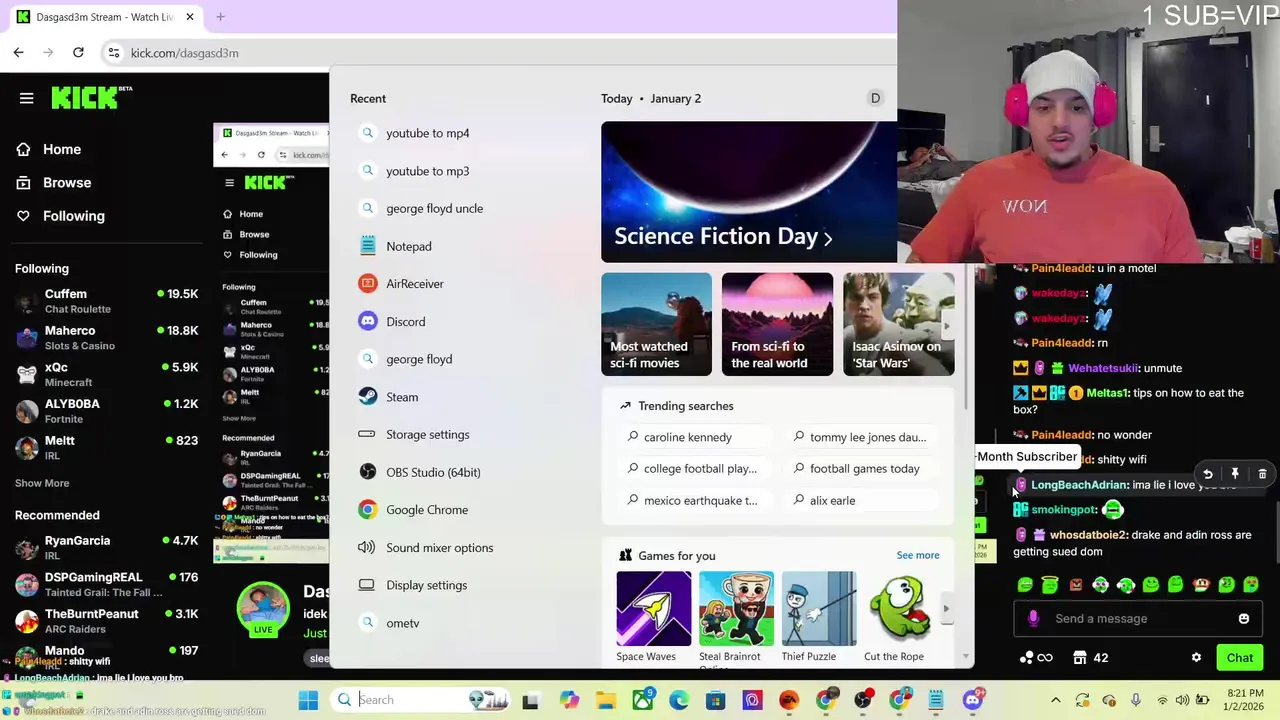Click 'See more' games link
1280x720 pixels.
(917, 555)
